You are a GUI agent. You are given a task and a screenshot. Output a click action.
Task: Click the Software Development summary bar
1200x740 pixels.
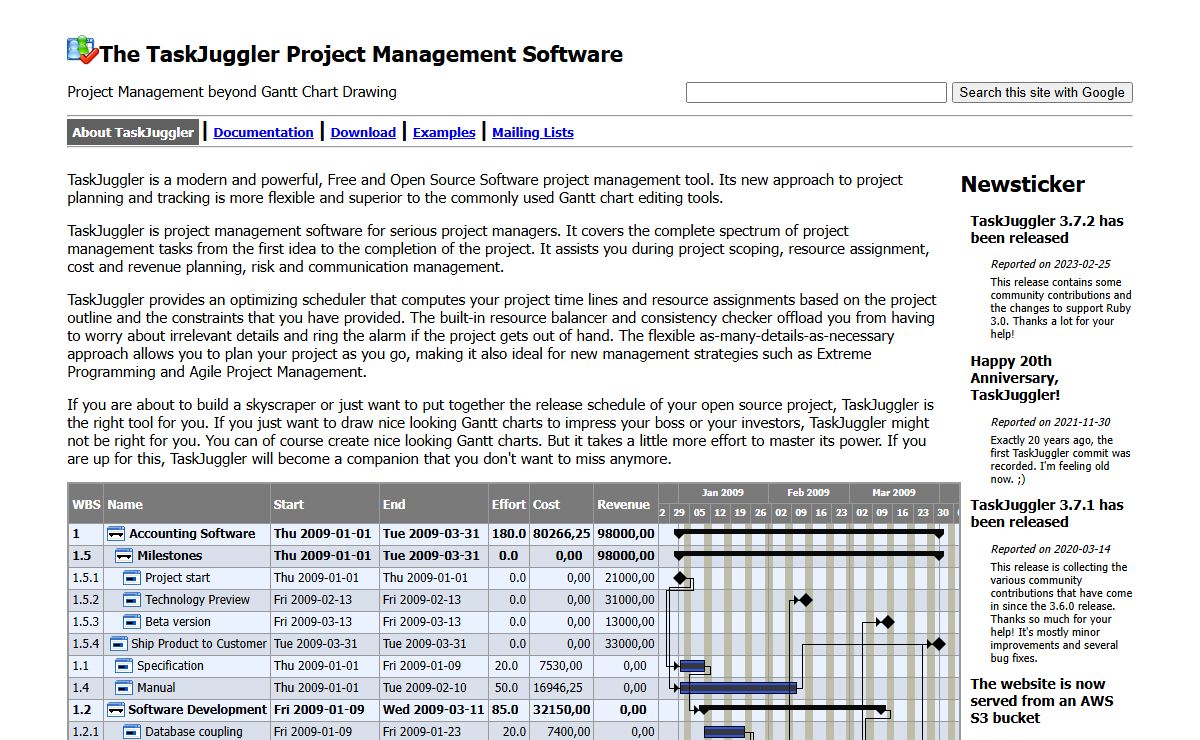[x=793, y=709]
